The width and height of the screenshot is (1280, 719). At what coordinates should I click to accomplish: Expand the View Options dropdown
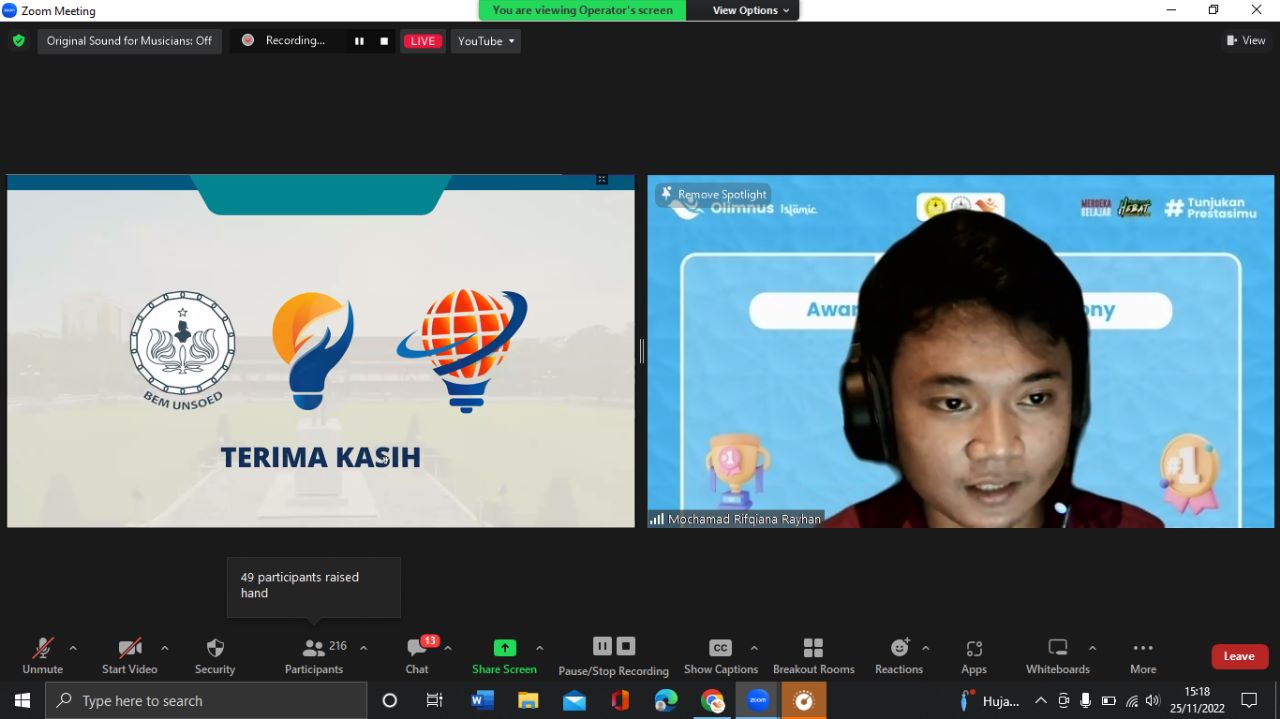click(x=750, y=10)
